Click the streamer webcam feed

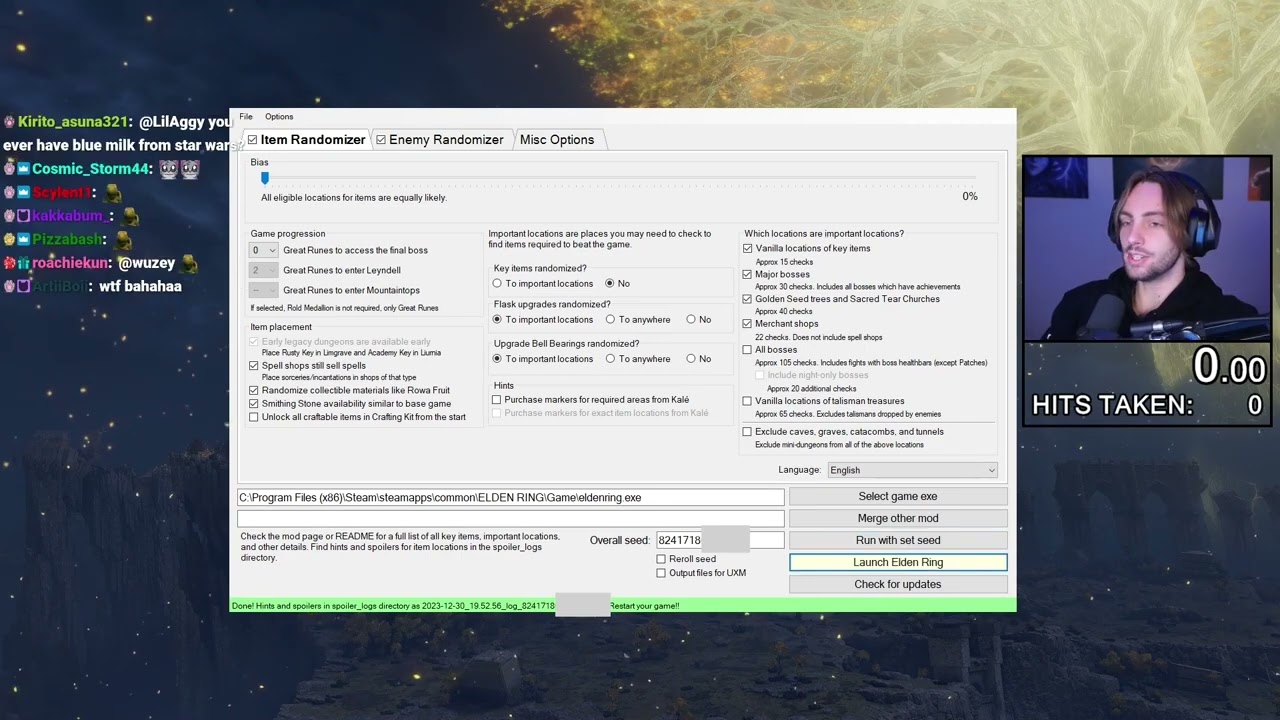pos(1147,250)
